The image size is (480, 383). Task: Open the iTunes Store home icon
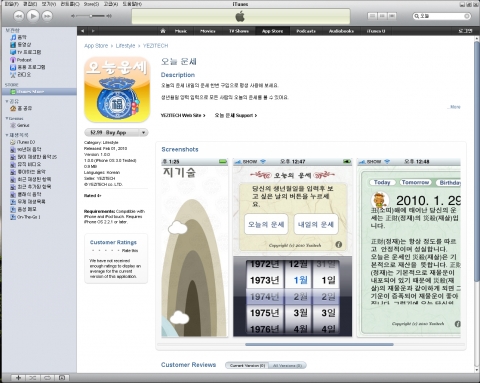coord(163,31)
